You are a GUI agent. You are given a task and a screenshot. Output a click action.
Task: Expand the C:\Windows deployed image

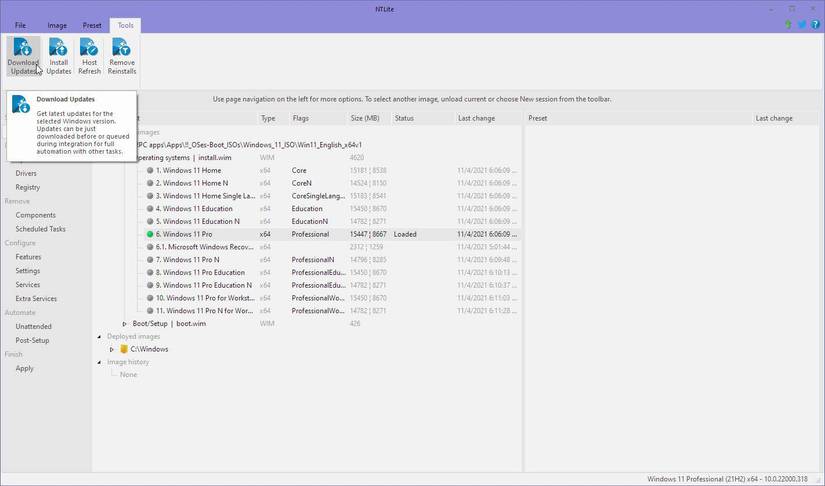[x=112, y=349]
